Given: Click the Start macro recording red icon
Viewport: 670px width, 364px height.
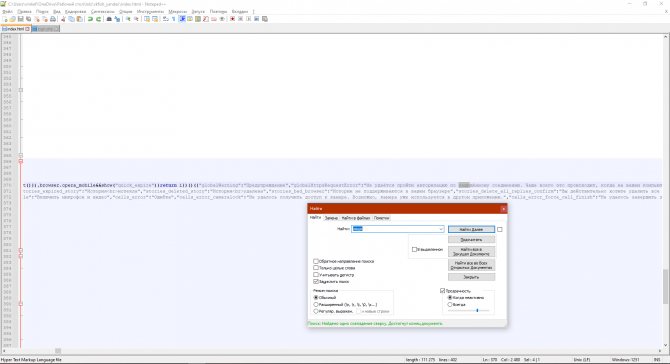Looking at the screenshot, I should [232, 19].
